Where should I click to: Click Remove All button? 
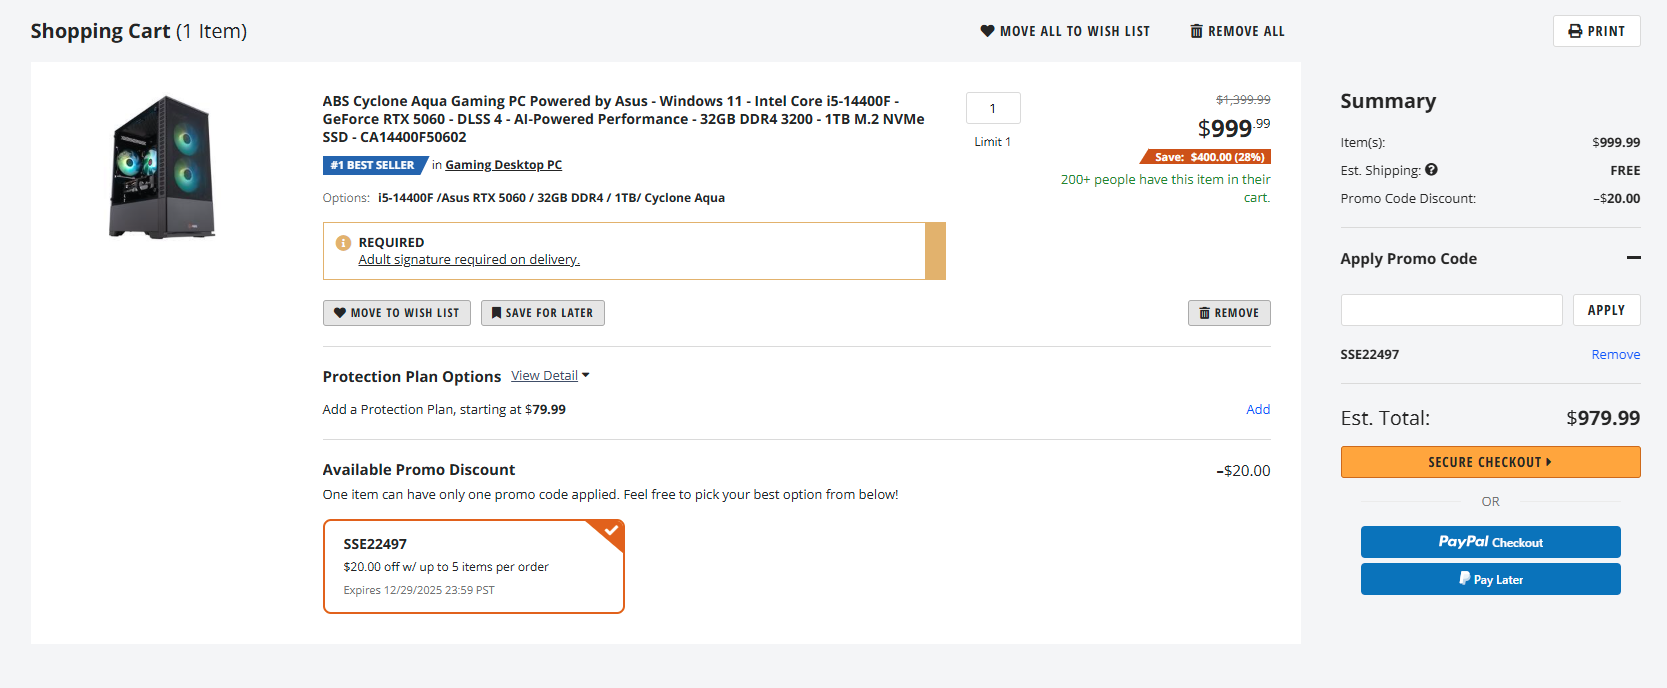coord(1237,31)
